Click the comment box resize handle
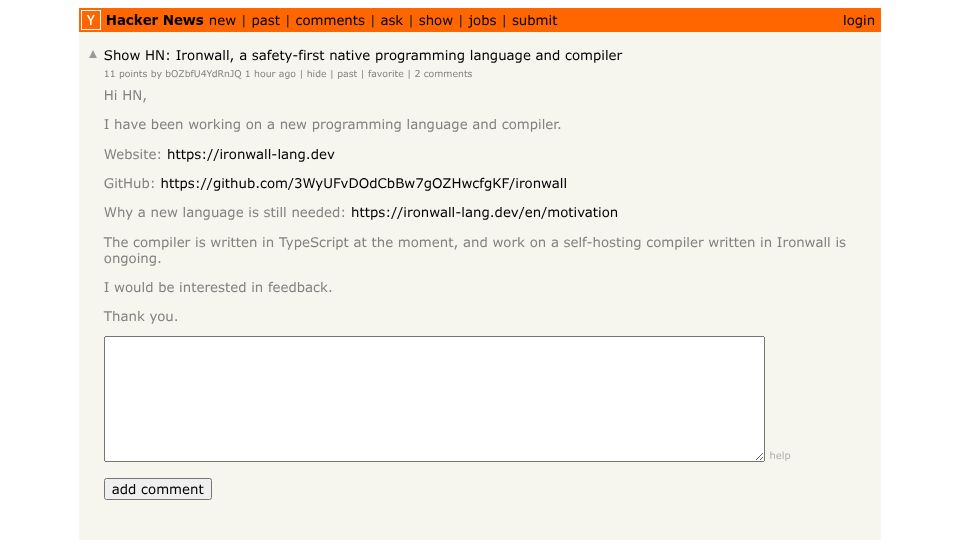Screen dimensions: 960x540 click(760, 456)
